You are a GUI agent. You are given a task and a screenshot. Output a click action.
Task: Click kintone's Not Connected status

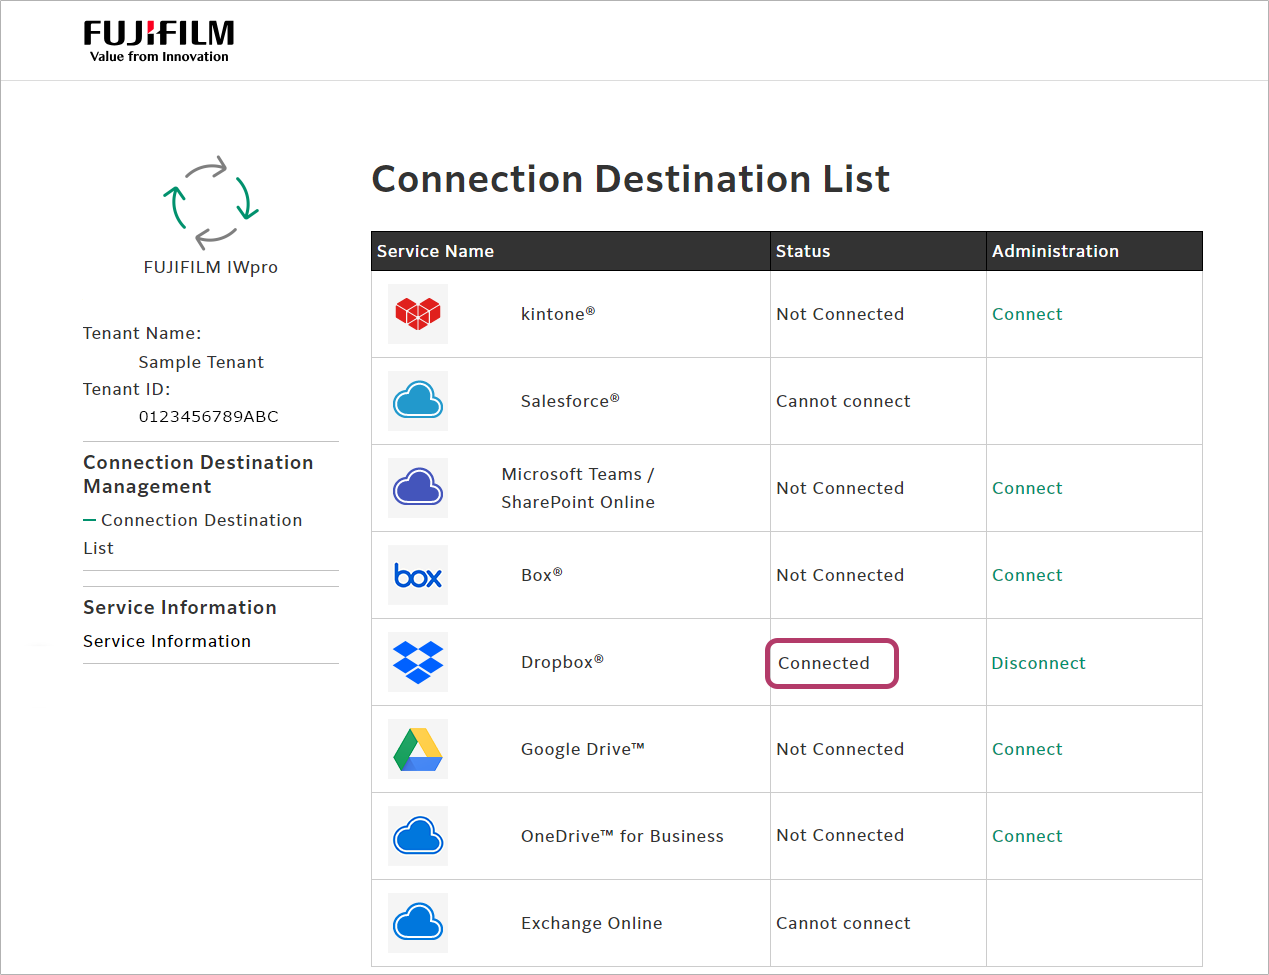tap(840, 314)
